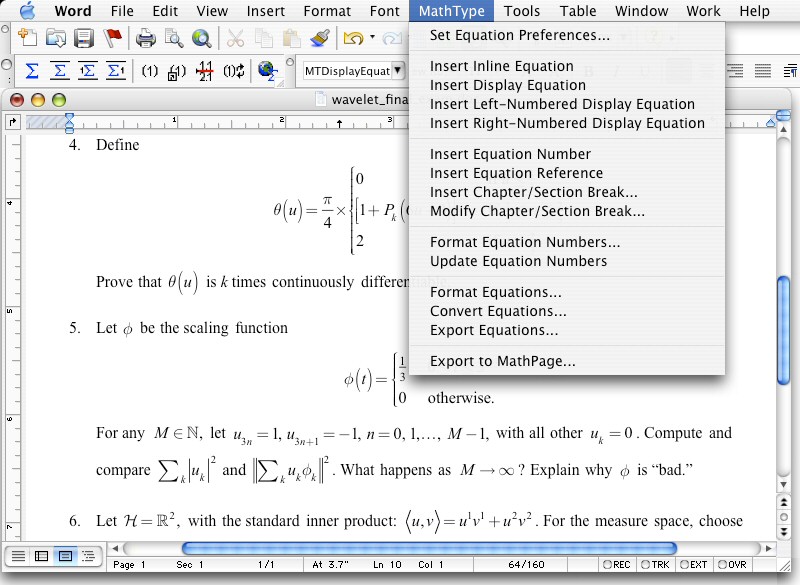Choose Update Equation Numbers
800x585 pixels.
[567, 261]
